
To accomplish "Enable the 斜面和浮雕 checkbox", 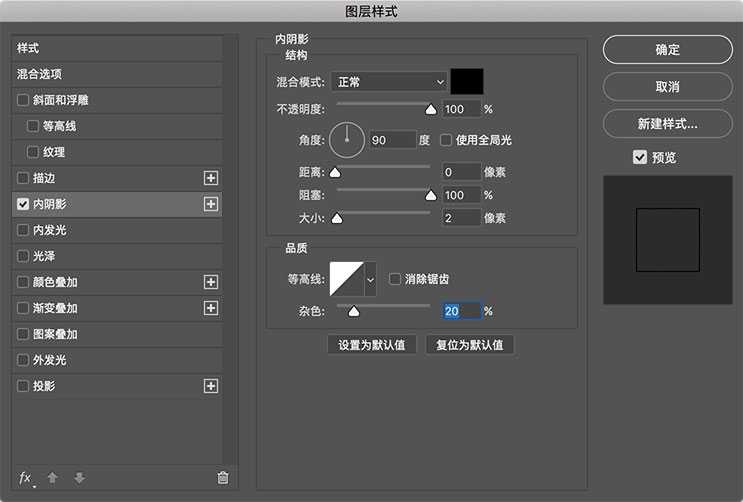I will (x=23, y=100).
